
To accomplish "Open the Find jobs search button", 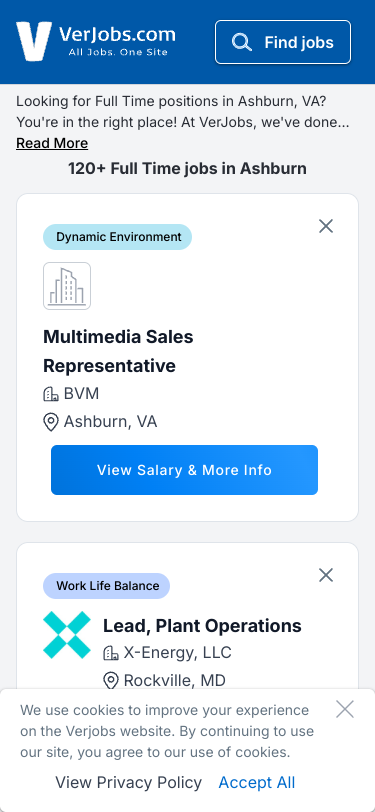I will tap(283, 42).
